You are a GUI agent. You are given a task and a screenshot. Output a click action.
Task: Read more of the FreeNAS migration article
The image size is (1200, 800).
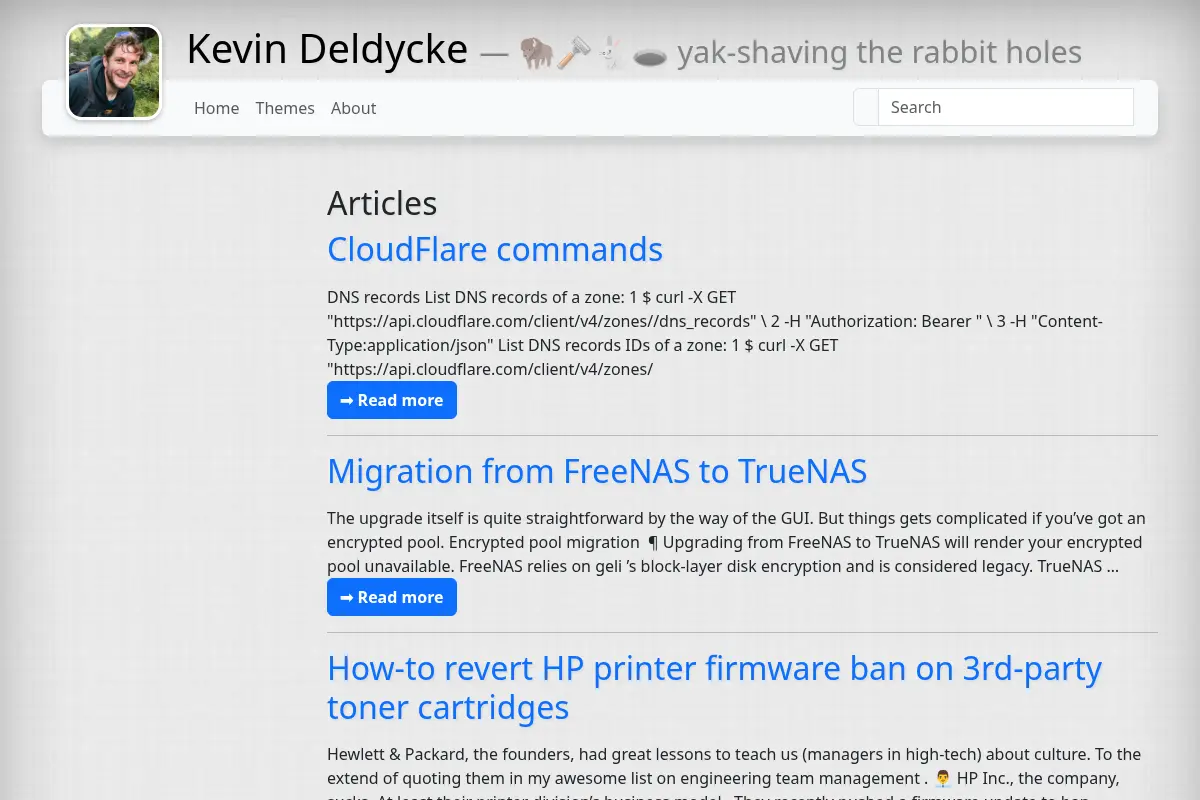[392, 597]
